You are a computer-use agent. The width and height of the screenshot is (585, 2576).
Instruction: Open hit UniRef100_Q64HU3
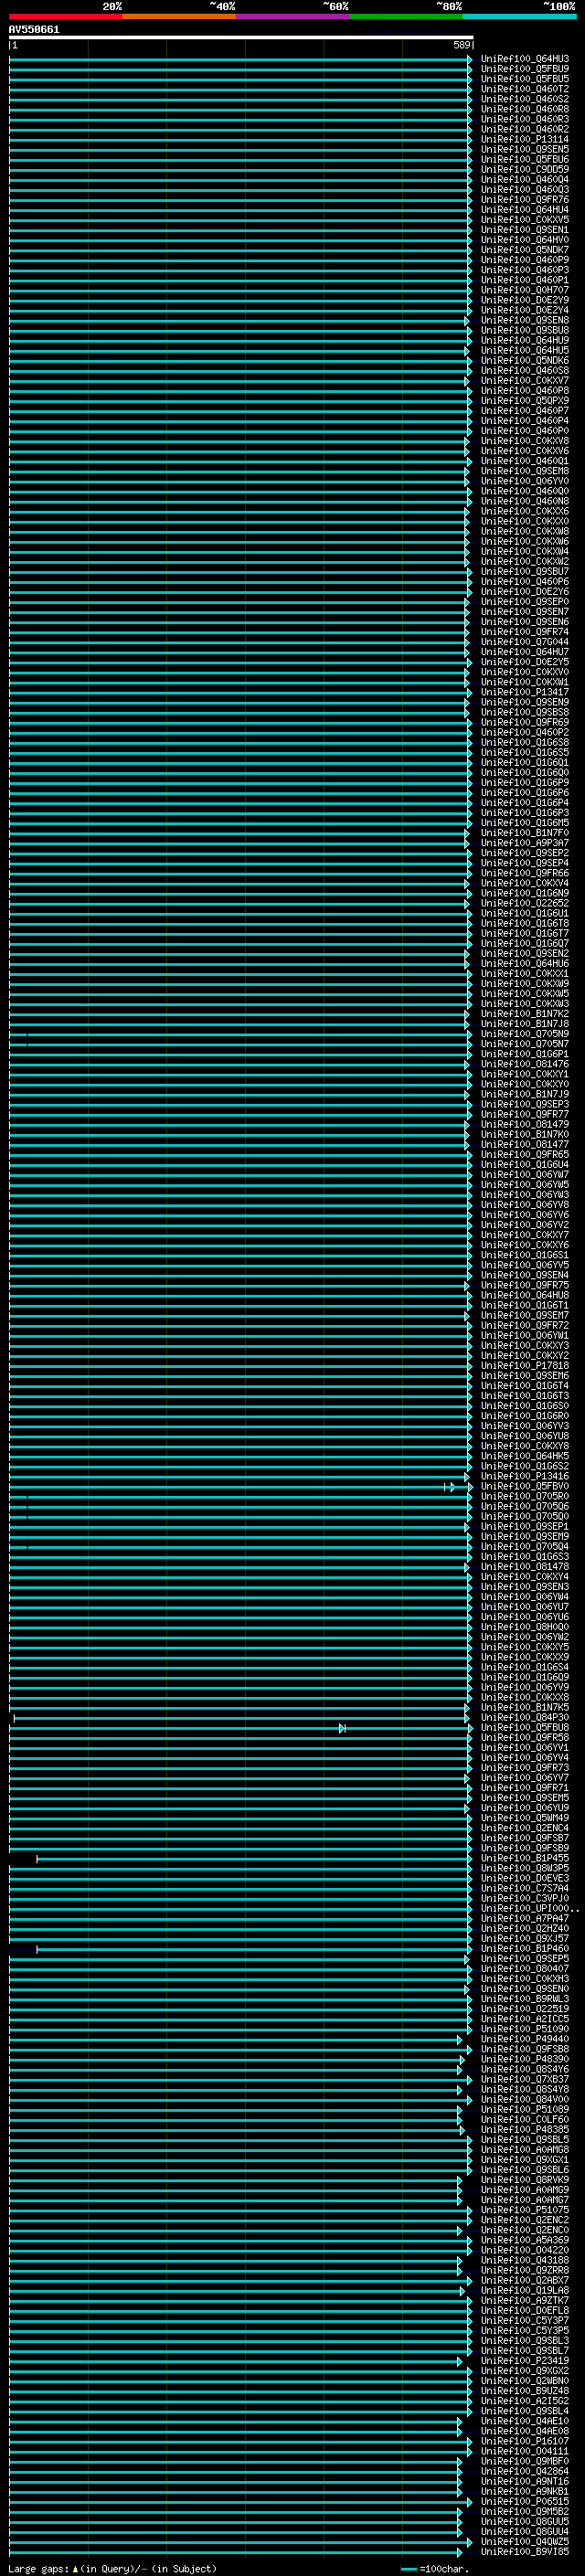click(x=525, y=59)
